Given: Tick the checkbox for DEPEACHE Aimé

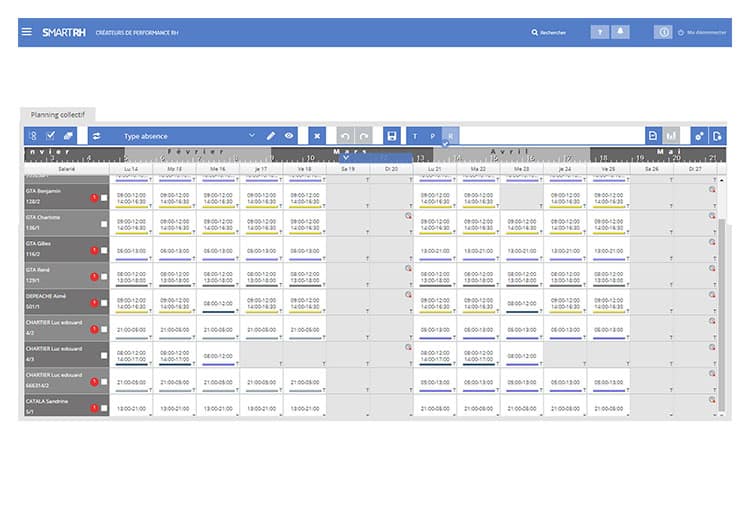Looking at the screenshot, I should 104,303.
